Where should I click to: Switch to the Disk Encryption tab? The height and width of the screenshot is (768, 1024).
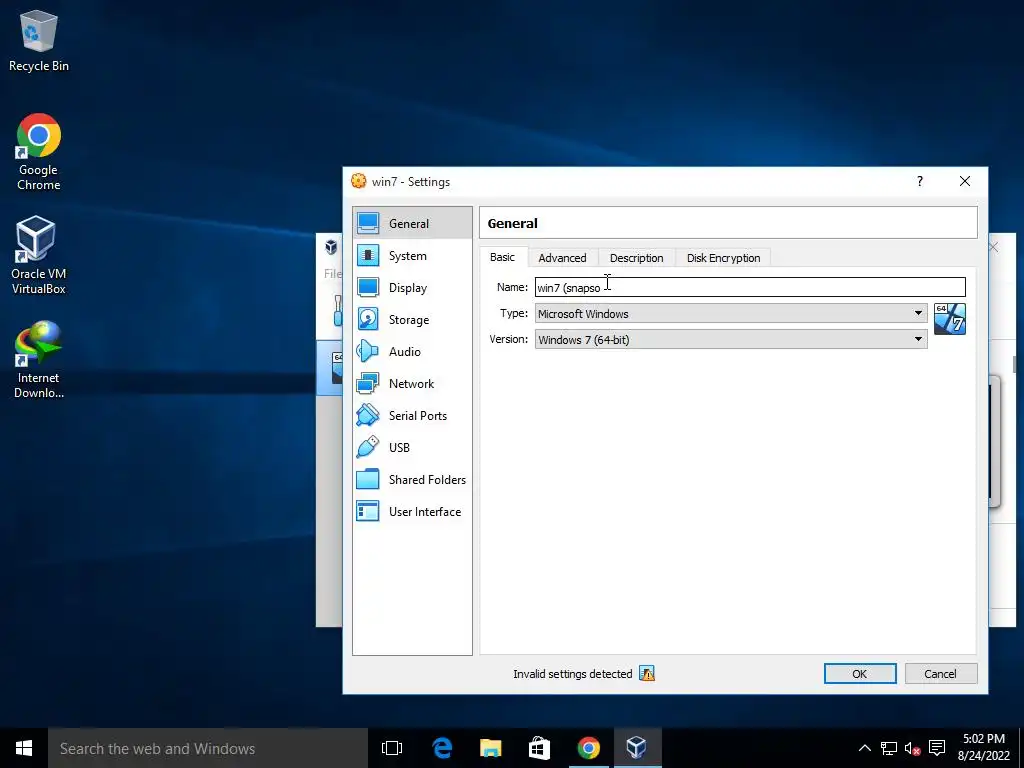723,258
